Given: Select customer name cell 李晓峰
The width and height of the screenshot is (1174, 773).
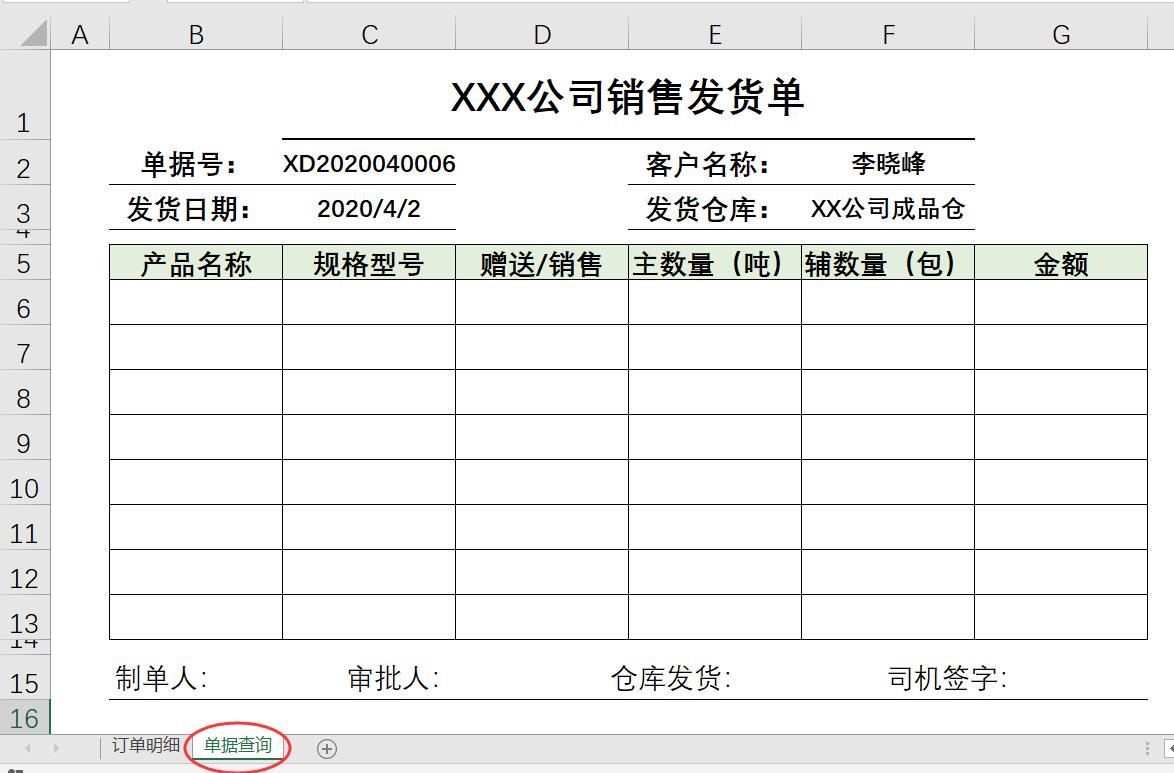Looking at the screenshot, I should pos(888,163).
